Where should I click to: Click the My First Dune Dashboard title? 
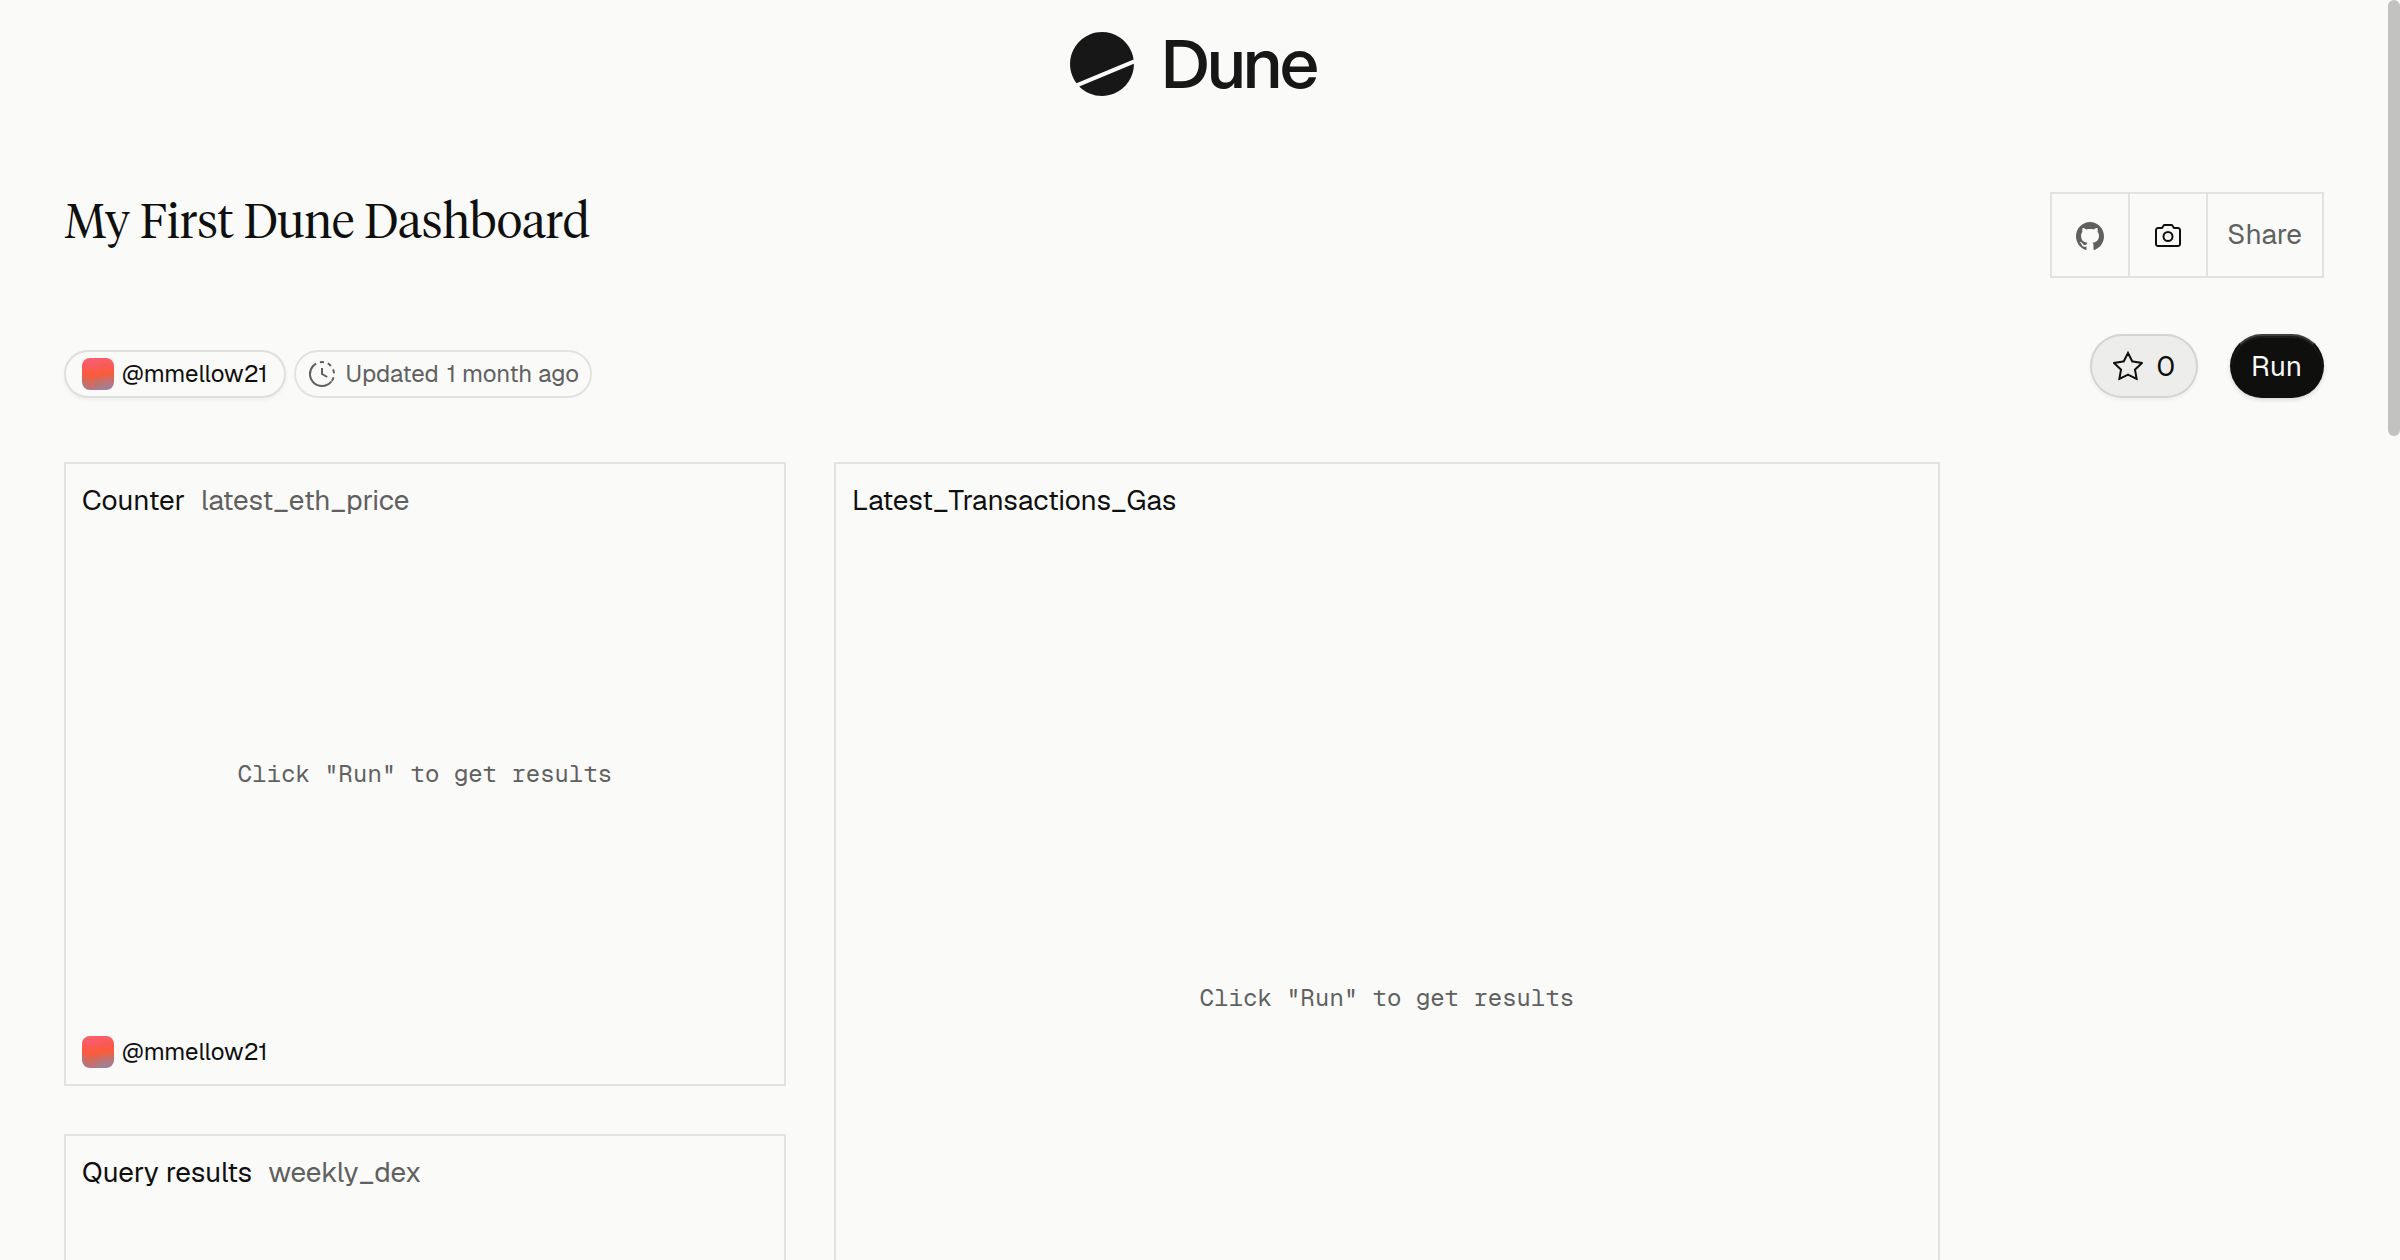click(x=327, y=221)
